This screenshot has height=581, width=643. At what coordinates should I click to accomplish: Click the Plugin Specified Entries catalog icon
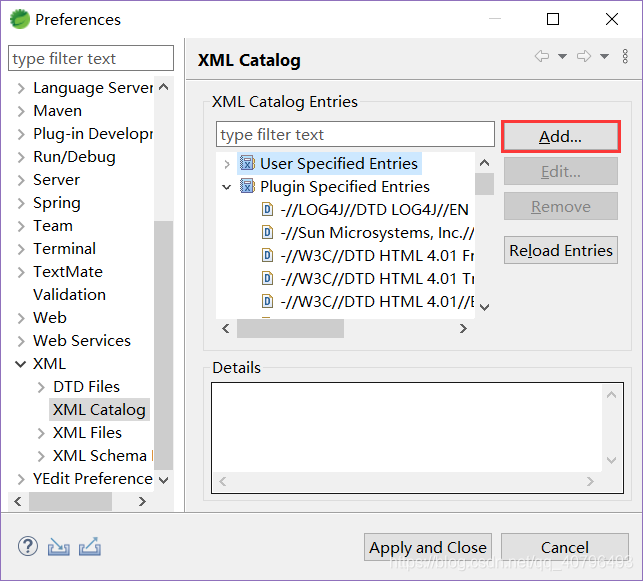[247, 186]
